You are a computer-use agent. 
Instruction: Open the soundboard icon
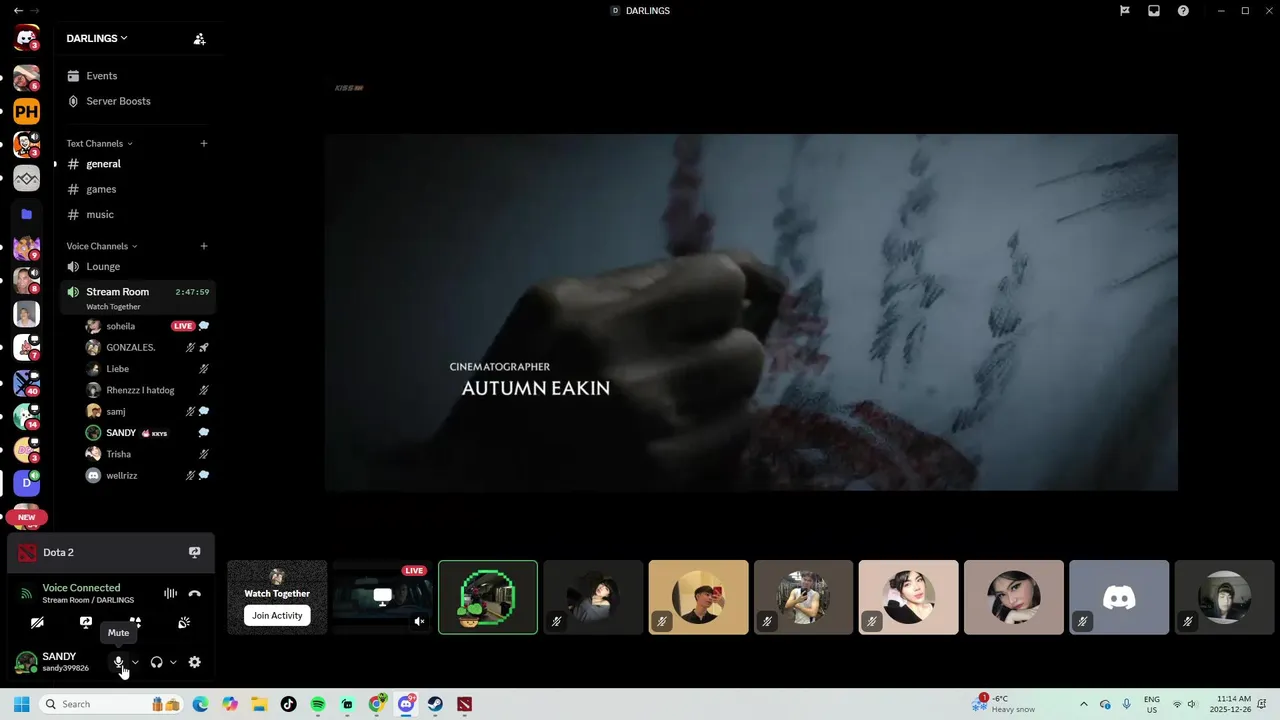(184, 622)
